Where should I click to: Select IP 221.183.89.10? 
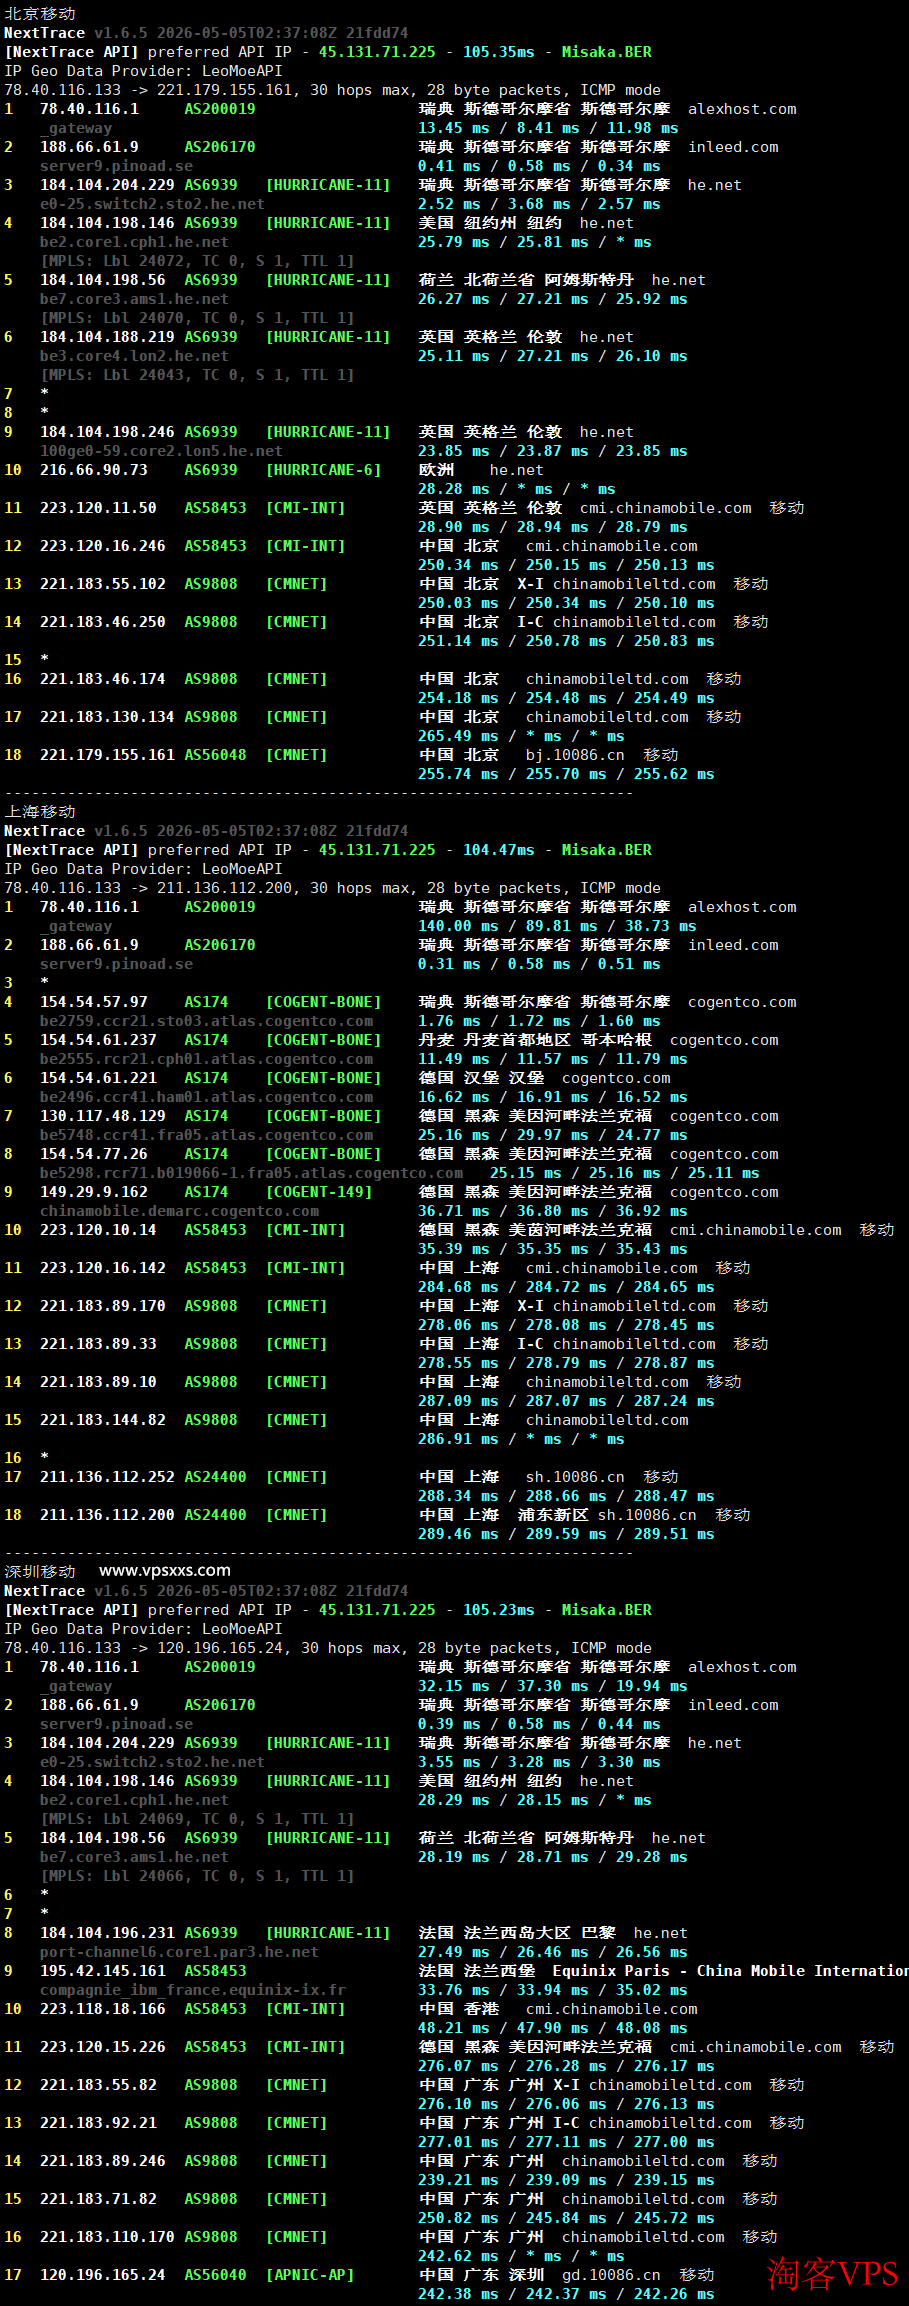[x=98, y=1382]
